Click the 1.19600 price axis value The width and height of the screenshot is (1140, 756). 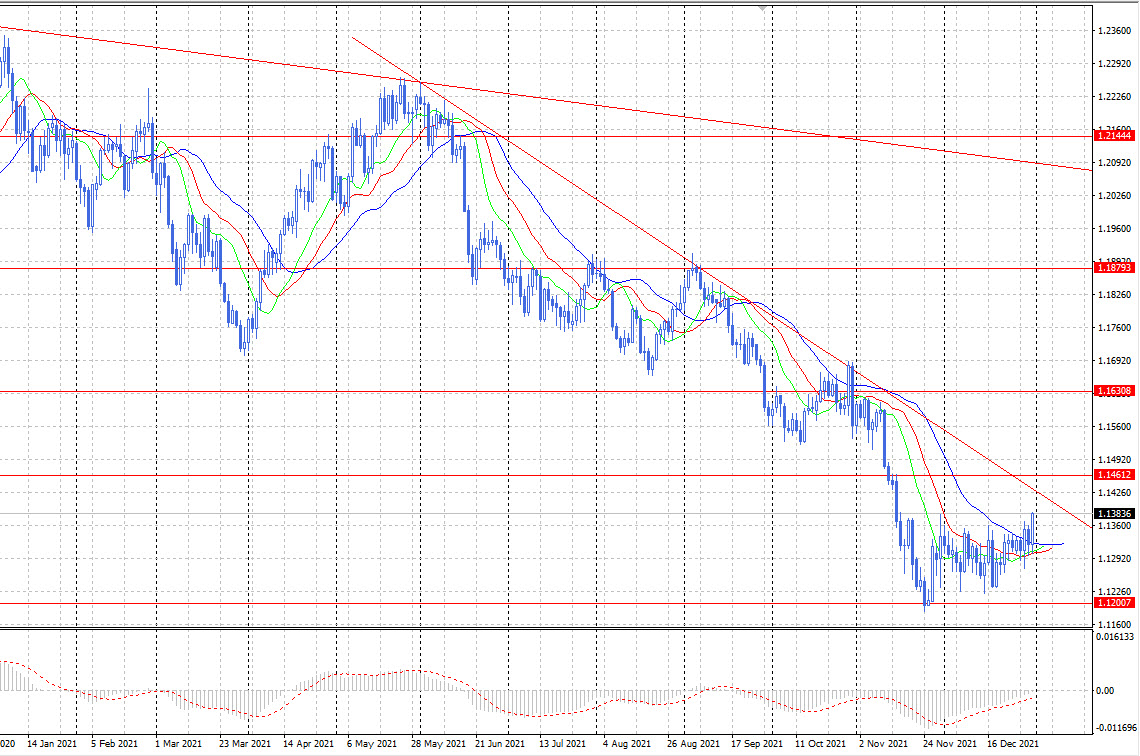[1114, 228]
